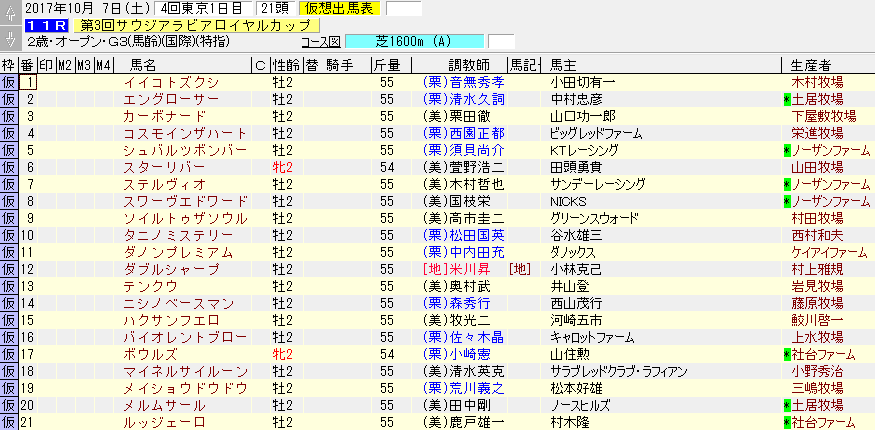Open trainer (美)鹿戸雄一
The width and height of the screenshot is (875, 430).
pyautogui.click(x=464, y=422)
